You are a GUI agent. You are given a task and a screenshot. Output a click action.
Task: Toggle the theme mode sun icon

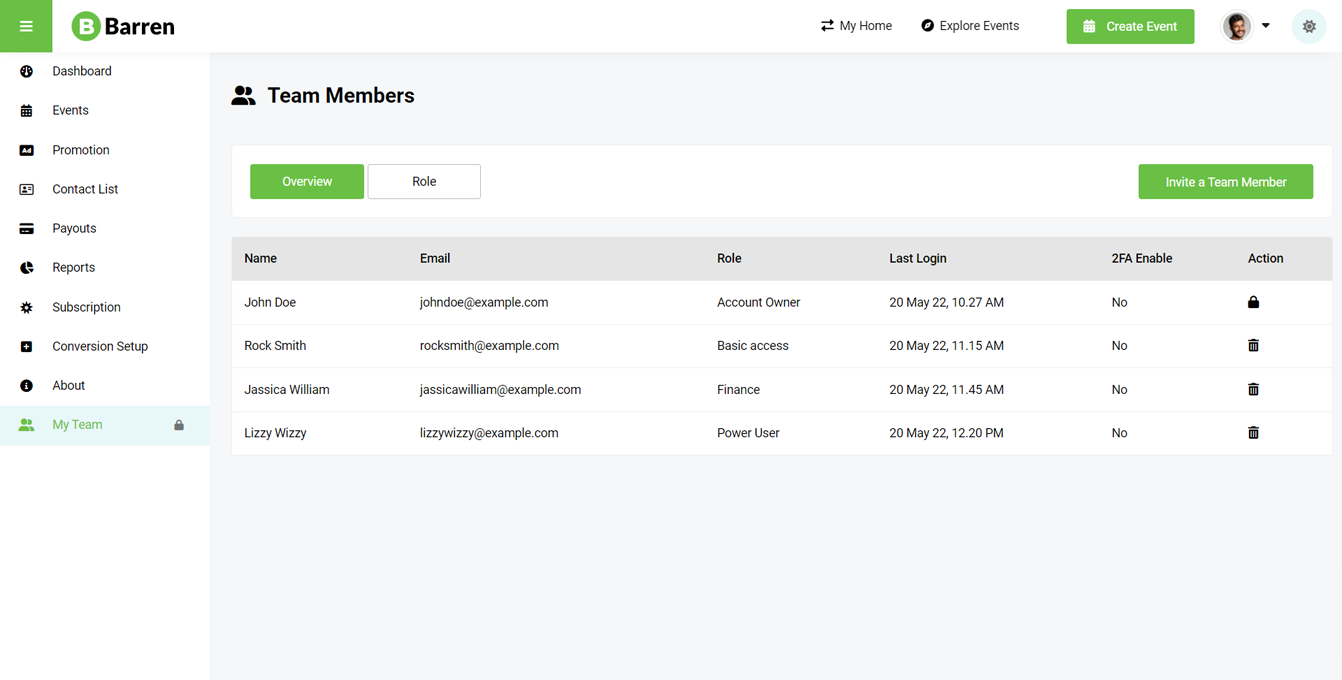pyautogui.click(x=1309, y=27)
